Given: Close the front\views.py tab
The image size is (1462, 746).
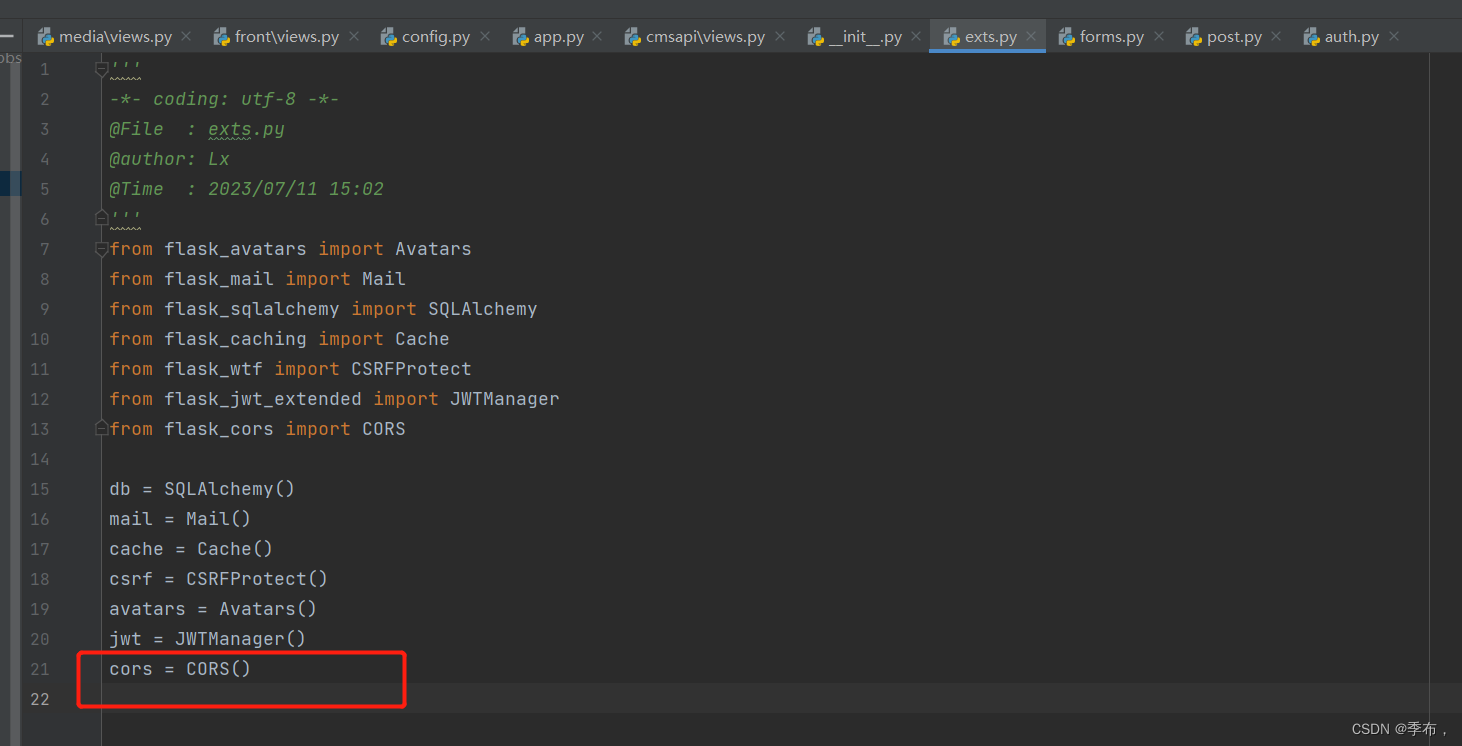Looking at the screenshot, I should (353, 36).
